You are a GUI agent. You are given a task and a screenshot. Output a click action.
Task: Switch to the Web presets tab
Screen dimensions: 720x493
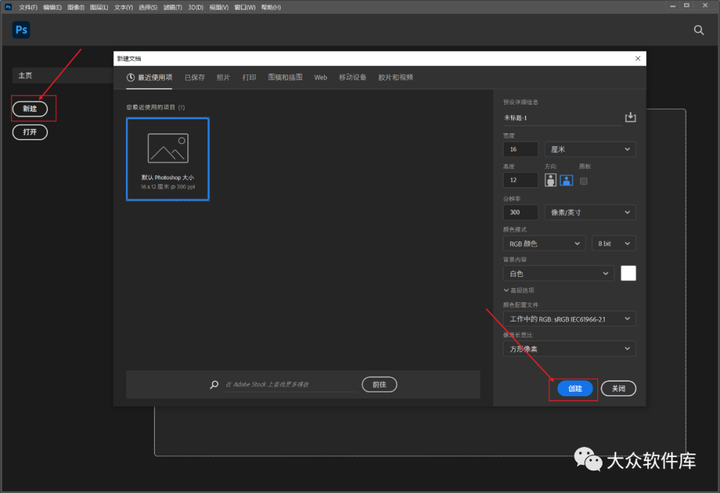(321, 78)
